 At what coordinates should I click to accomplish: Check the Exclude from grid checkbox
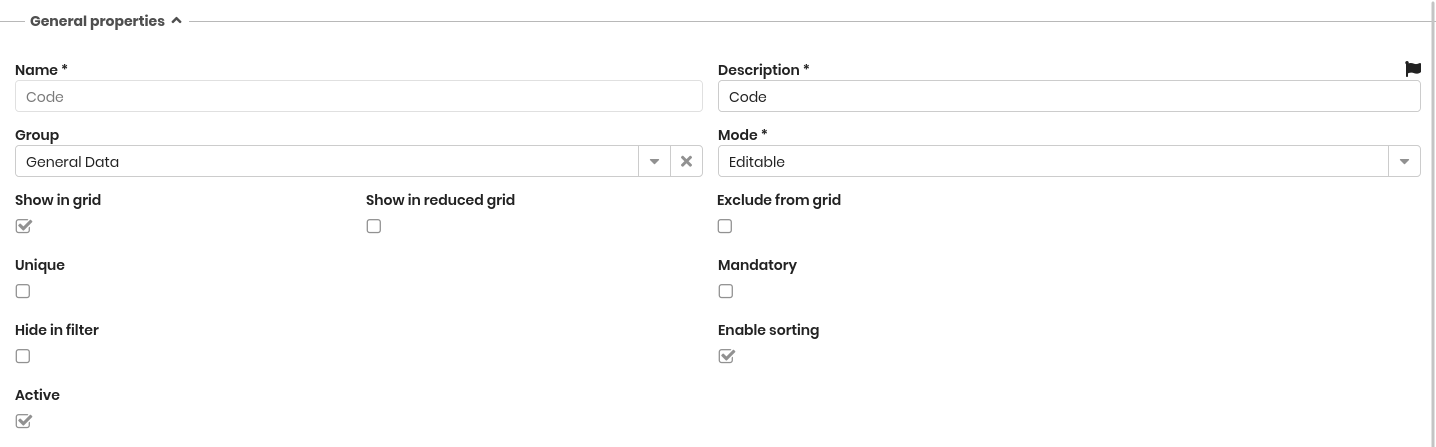[x=725, y=226]
